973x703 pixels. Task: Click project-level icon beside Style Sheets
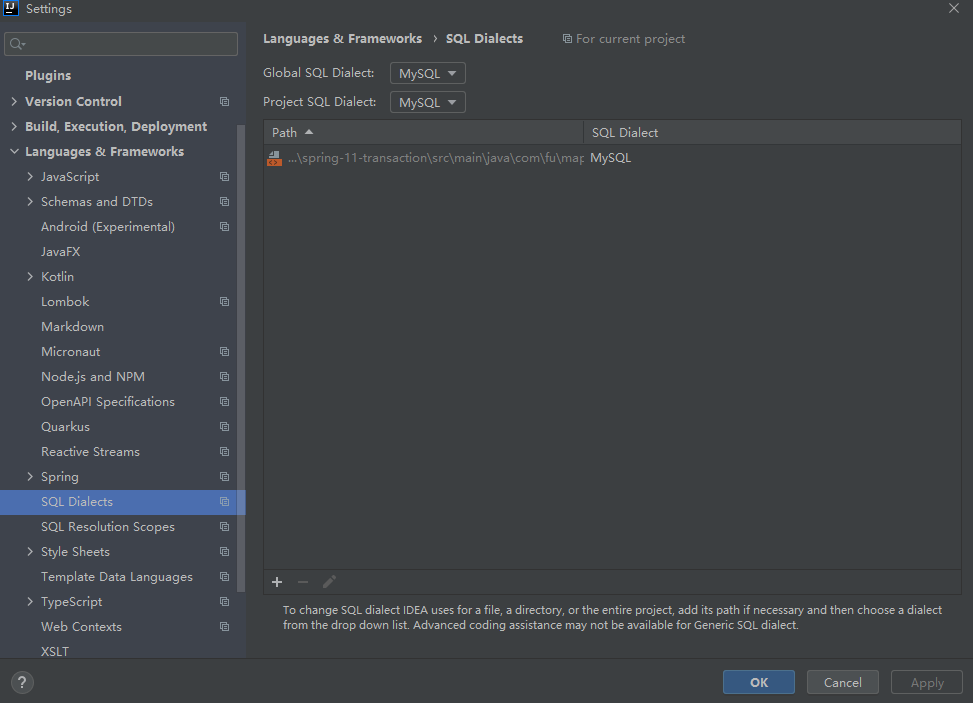(225, 552)
